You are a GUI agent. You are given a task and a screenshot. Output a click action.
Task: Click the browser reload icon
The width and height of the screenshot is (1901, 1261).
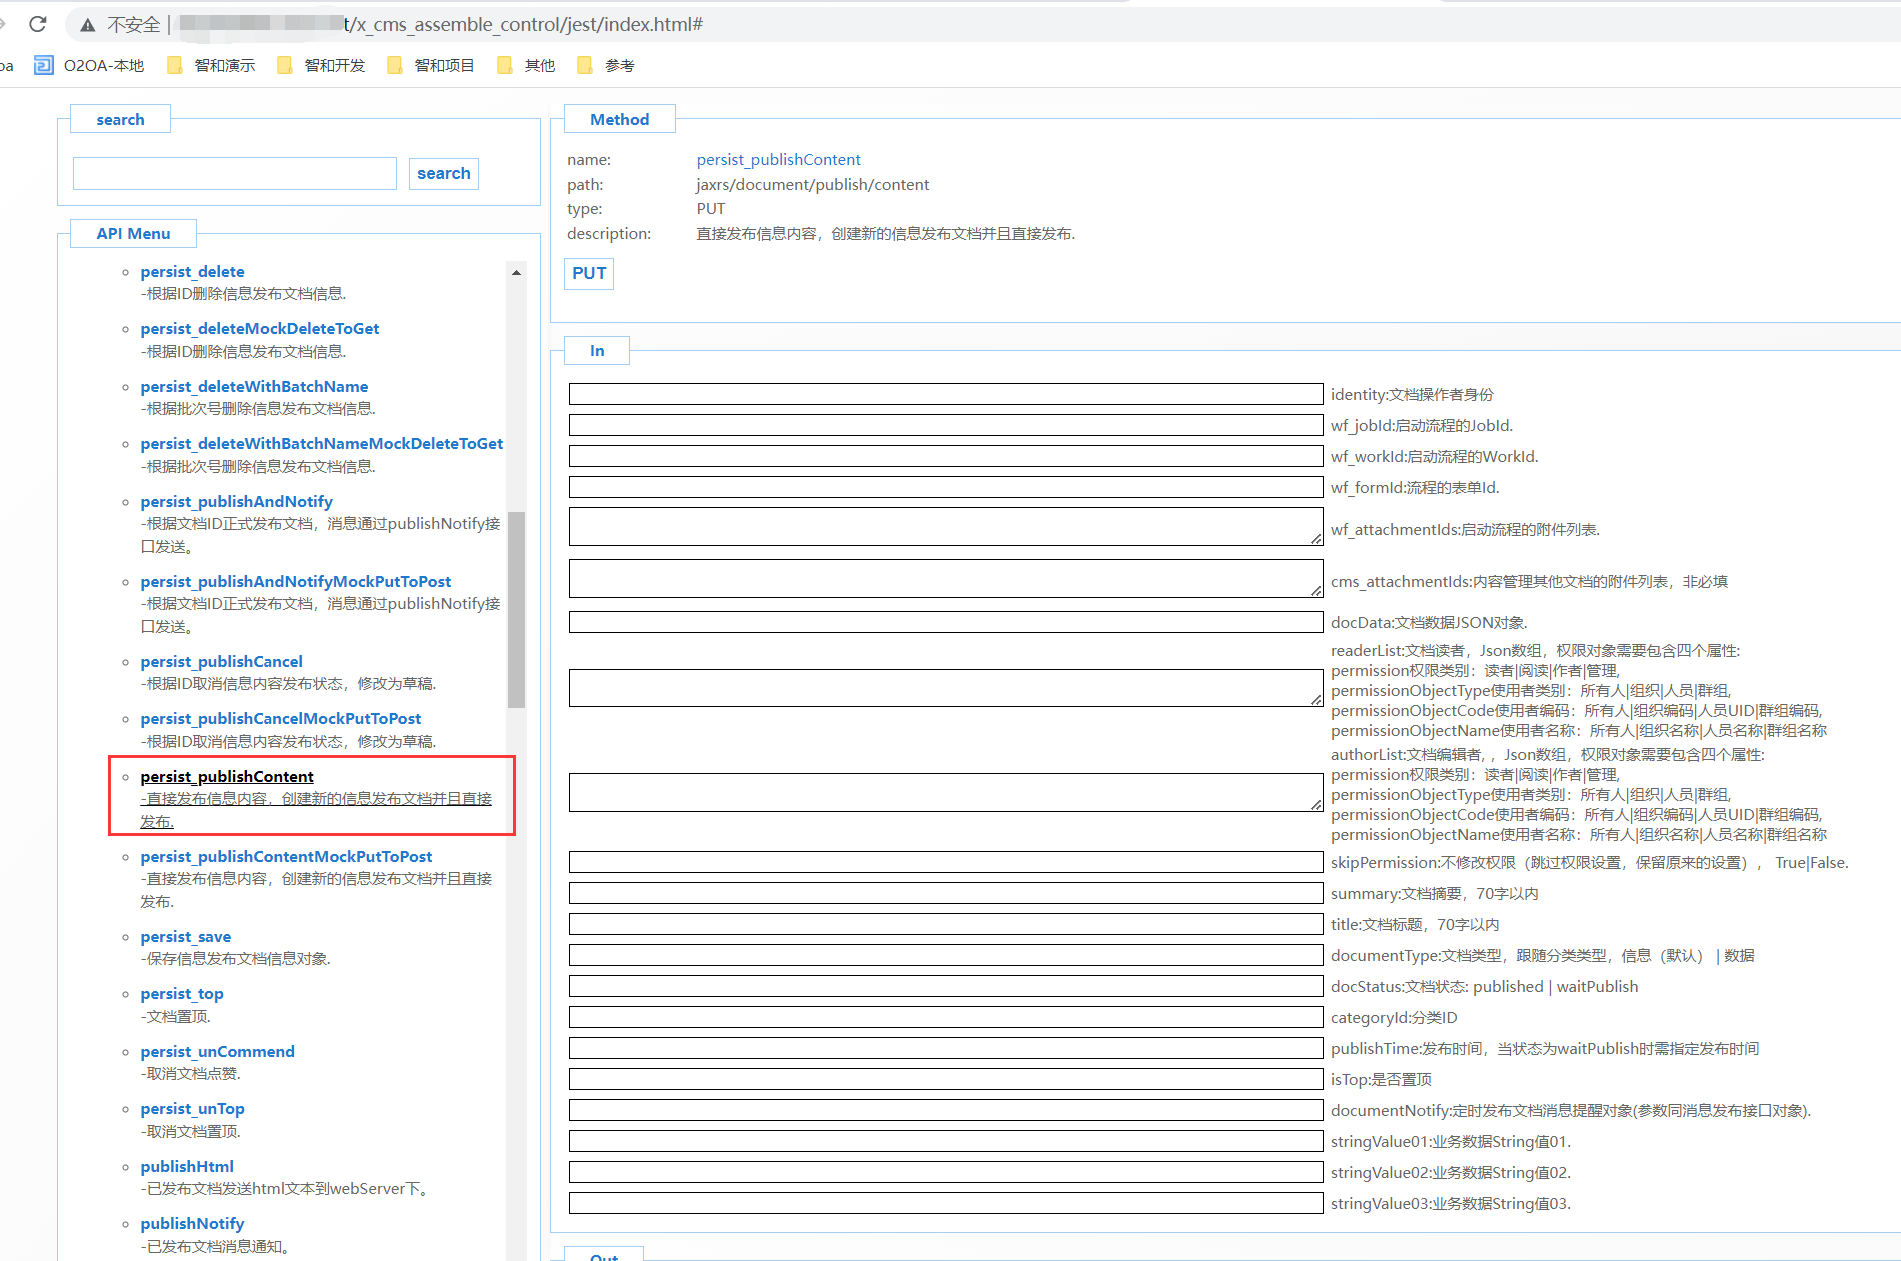point(38,24)
